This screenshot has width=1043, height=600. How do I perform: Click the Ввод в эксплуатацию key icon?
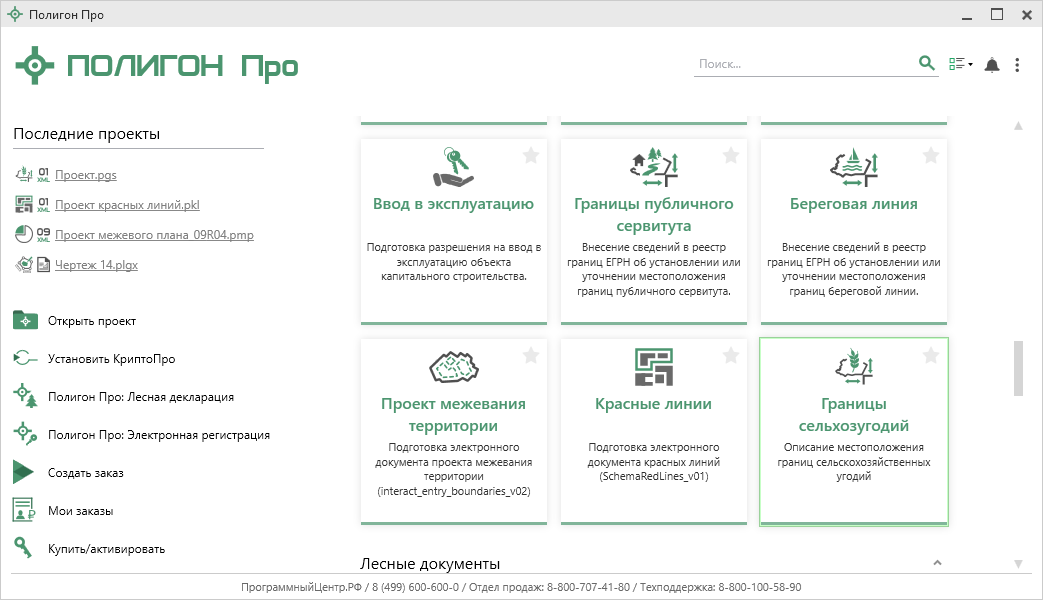point(453,166)
